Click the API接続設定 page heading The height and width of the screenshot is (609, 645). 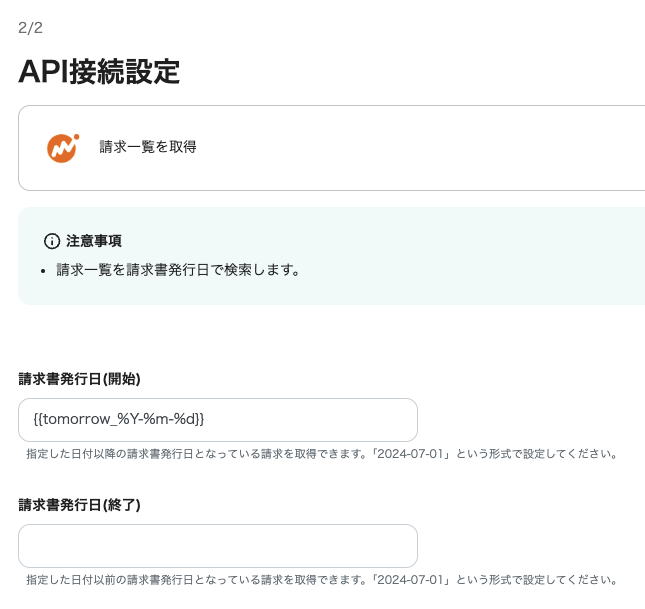click(x=99, y=72)
